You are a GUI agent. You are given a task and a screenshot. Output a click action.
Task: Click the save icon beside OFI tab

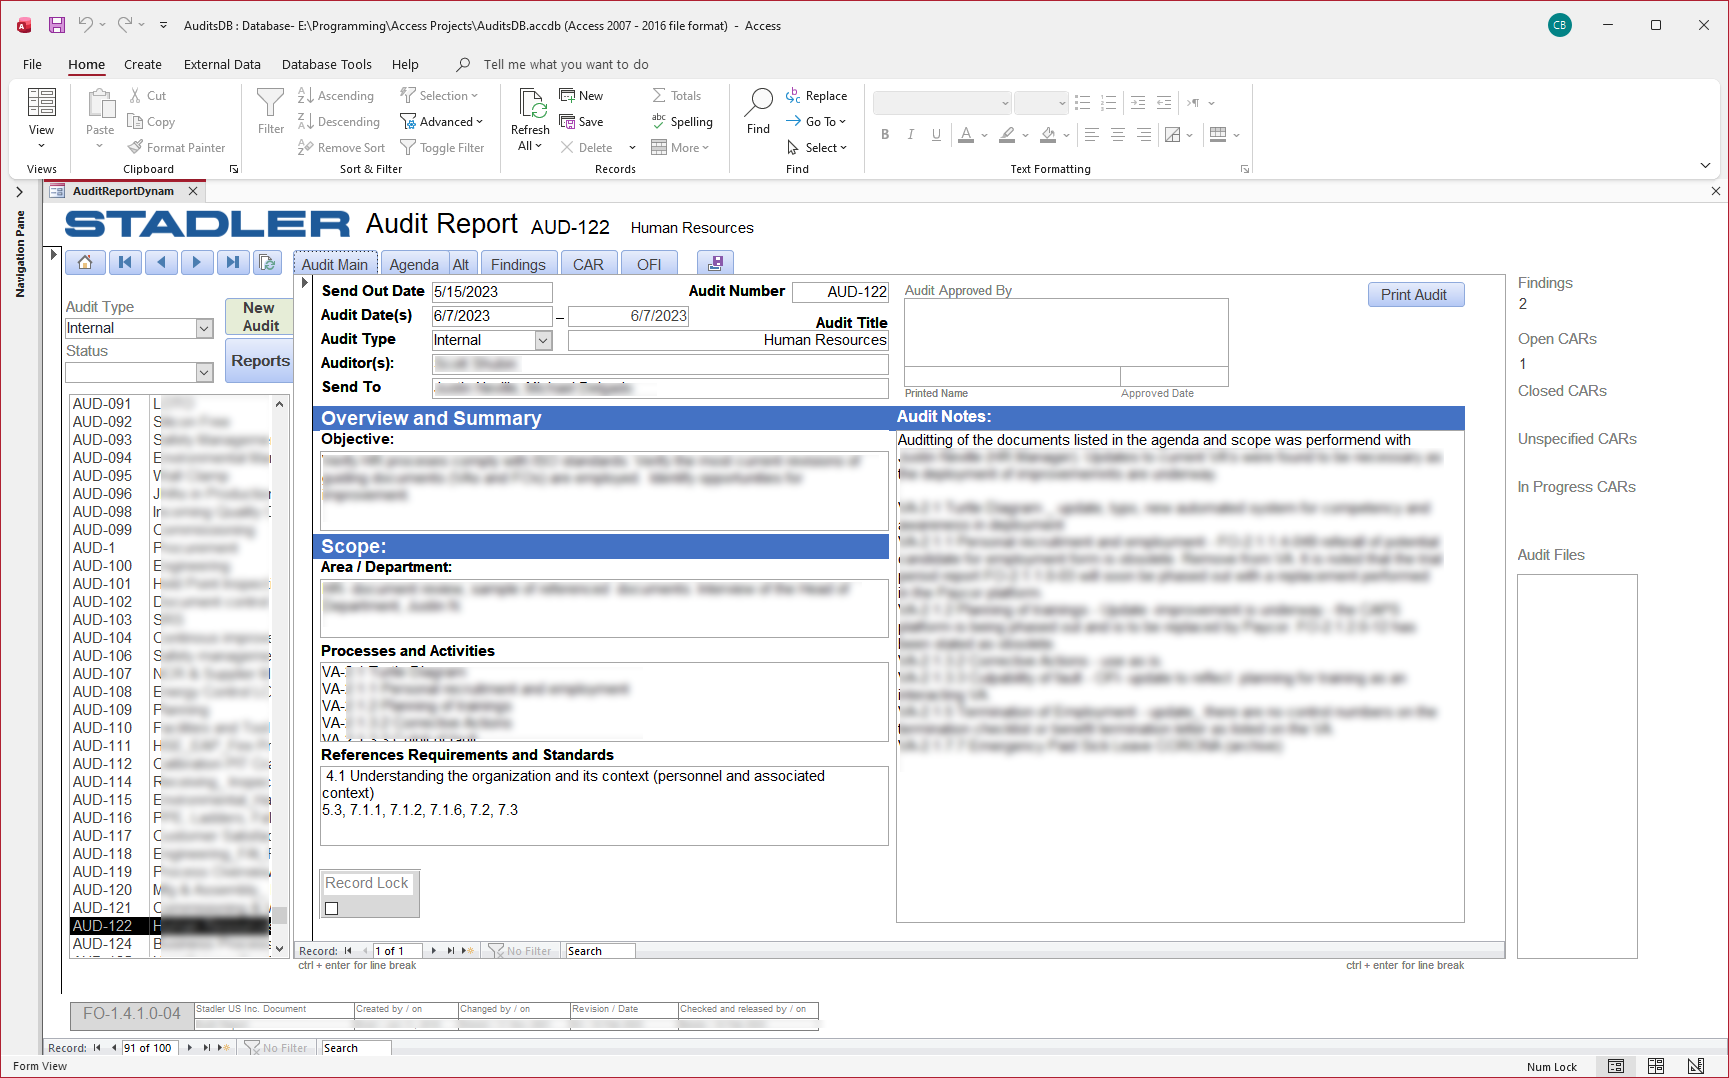tap(715, 264)
